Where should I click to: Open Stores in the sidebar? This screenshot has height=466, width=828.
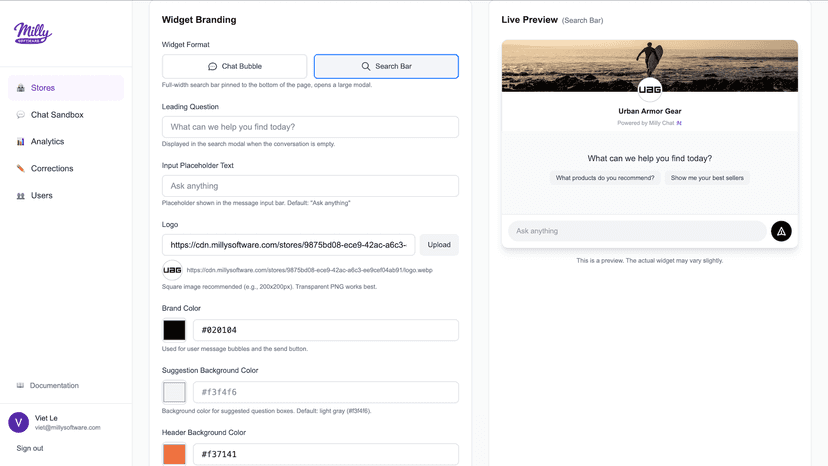[66, 88]
